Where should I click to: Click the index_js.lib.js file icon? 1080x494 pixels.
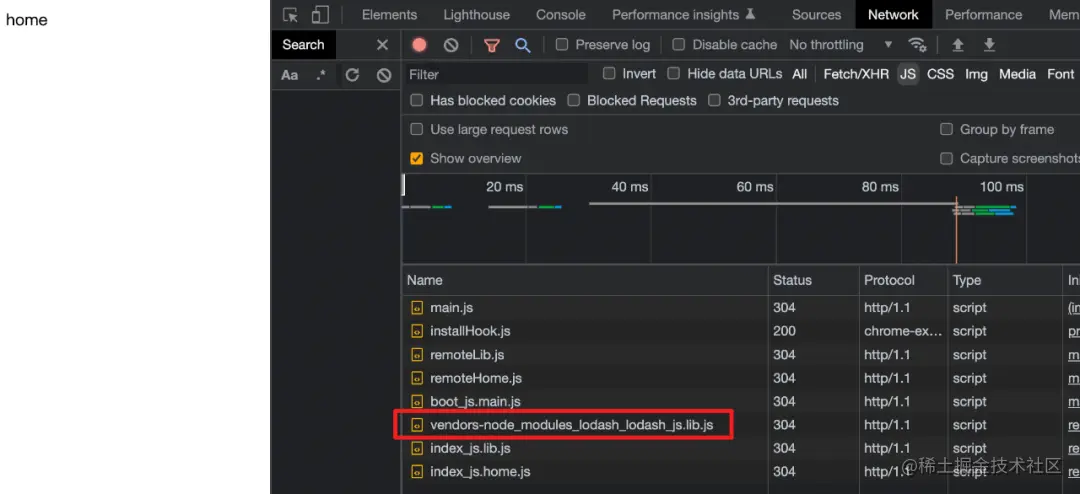pyautogui.click(x=417, y=449)
